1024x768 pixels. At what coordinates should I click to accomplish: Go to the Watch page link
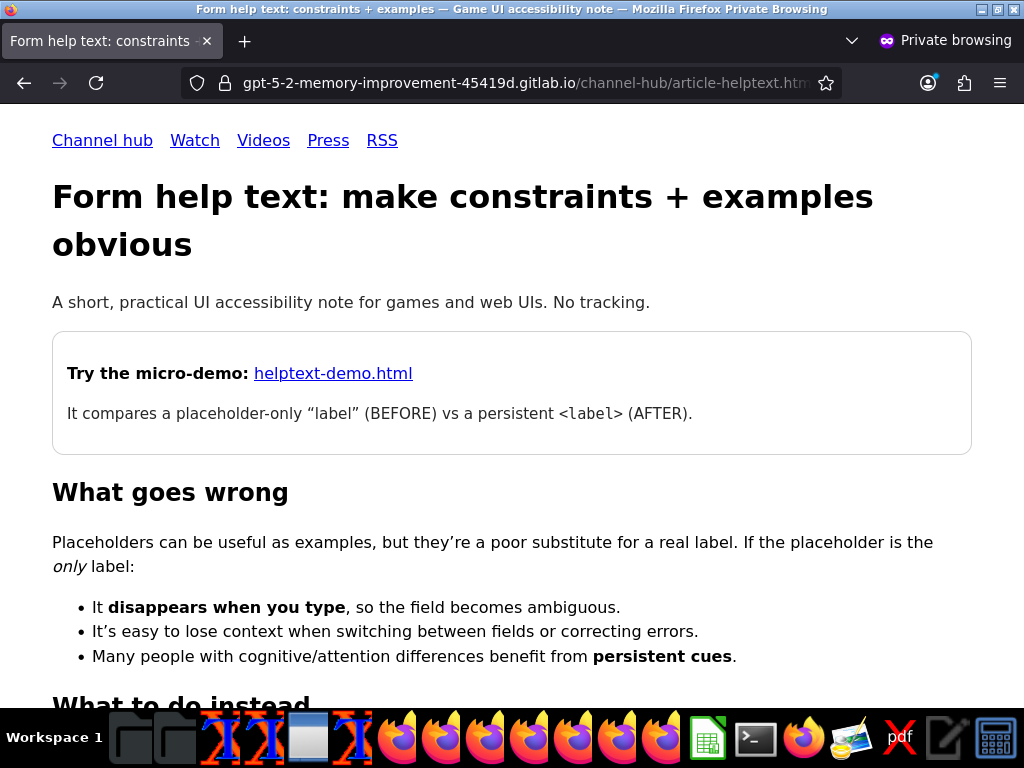(195, 140)
